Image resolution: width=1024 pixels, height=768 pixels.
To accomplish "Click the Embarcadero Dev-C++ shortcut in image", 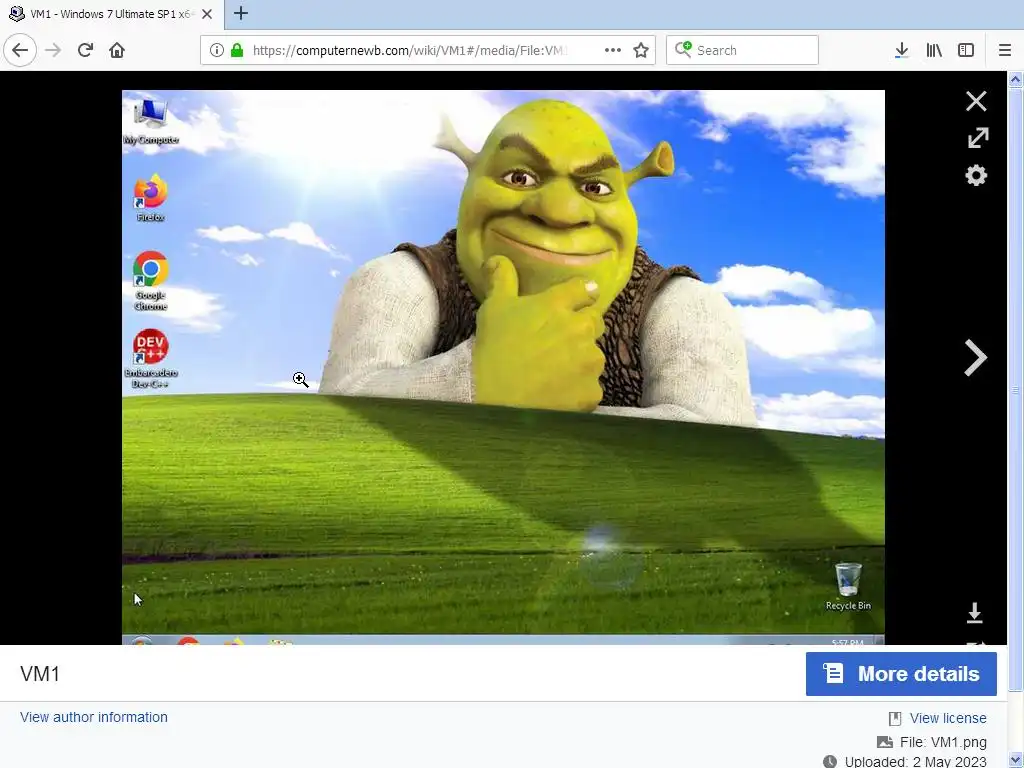I will [151, 359].
